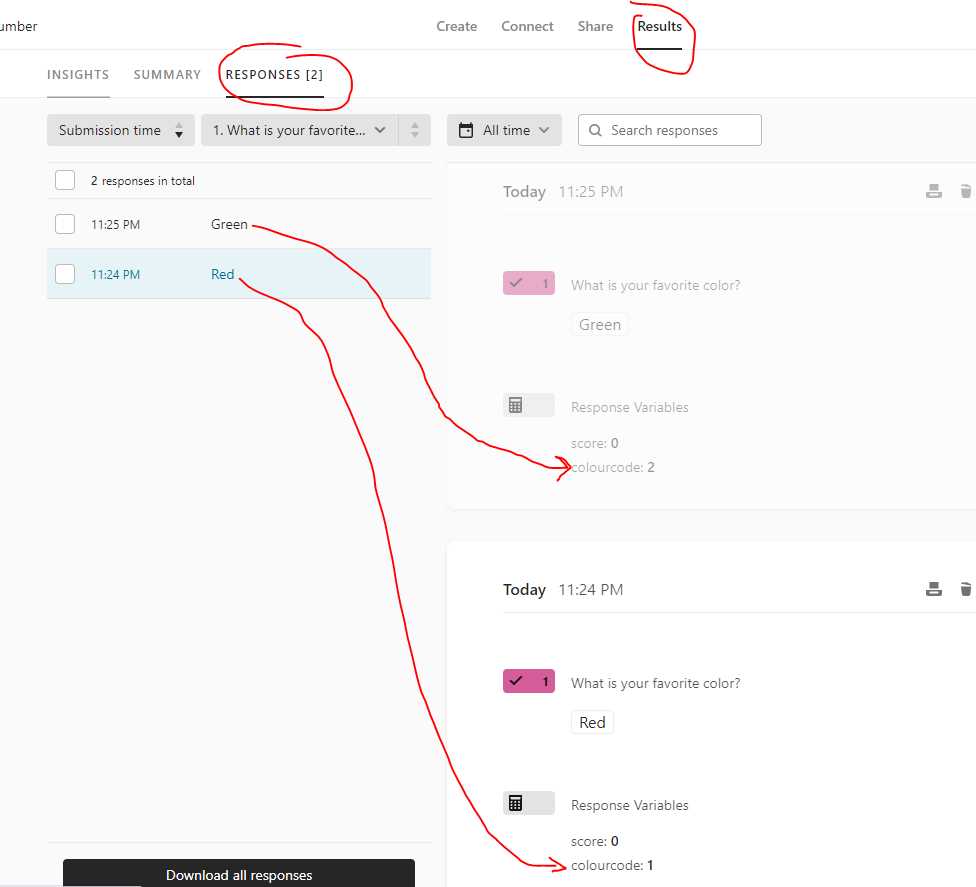Go to the Connect tab
The width and height of the screenshot is (976, 887).
point(527,26)
